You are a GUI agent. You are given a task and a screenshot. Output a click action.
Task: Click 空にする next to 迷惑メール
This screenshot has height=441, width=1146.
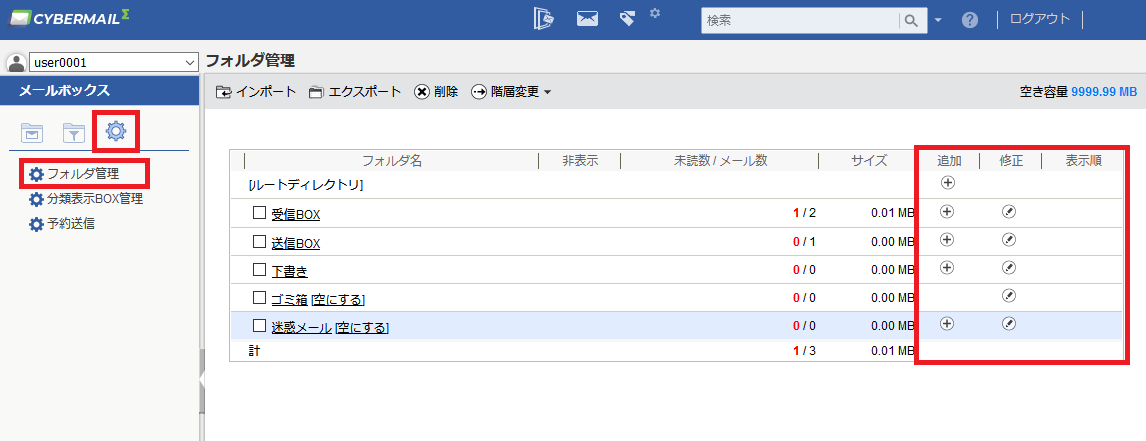tap(362, 328)
